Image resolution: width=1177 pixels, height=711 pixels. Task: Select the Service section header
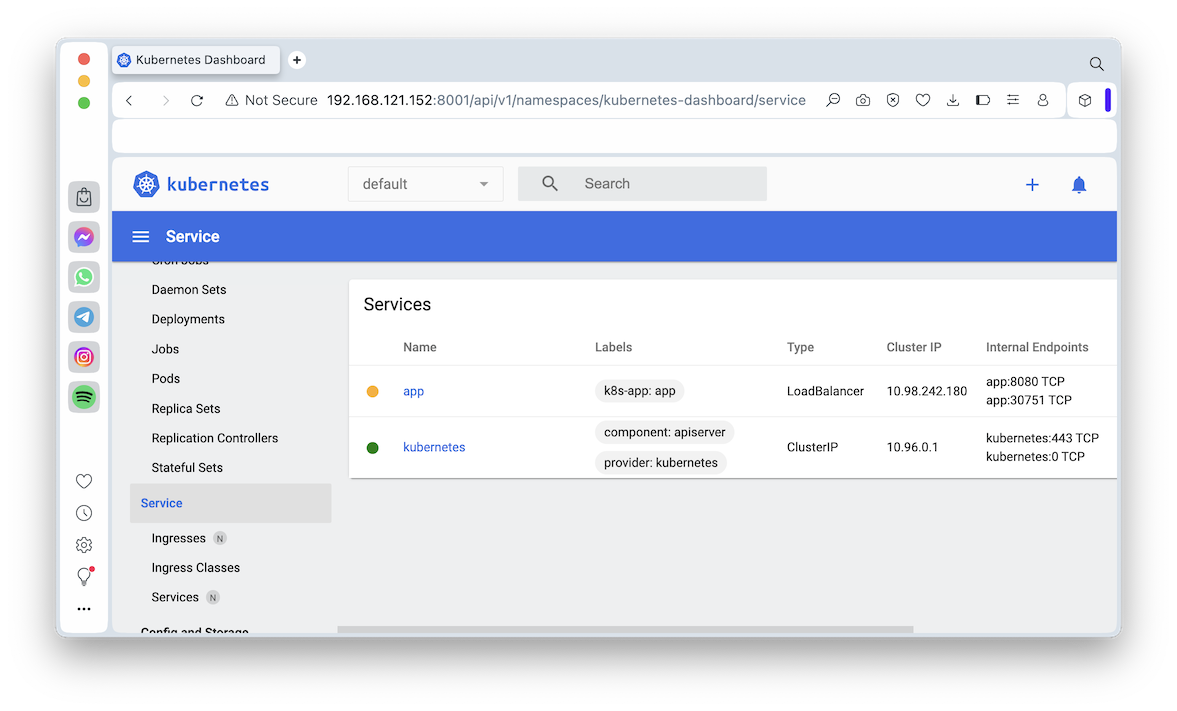pos(230,503)
